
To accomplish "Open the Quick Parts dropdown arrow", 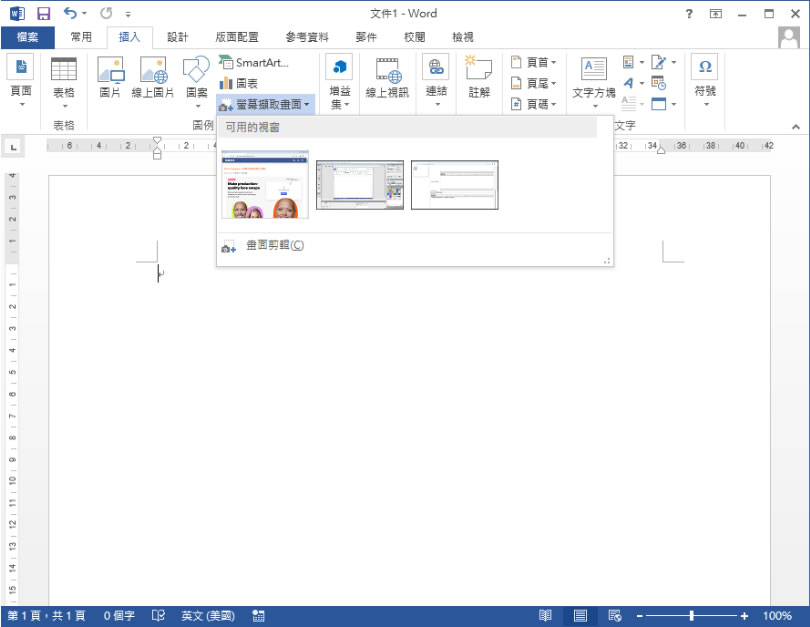I will (x=642, y=62).
